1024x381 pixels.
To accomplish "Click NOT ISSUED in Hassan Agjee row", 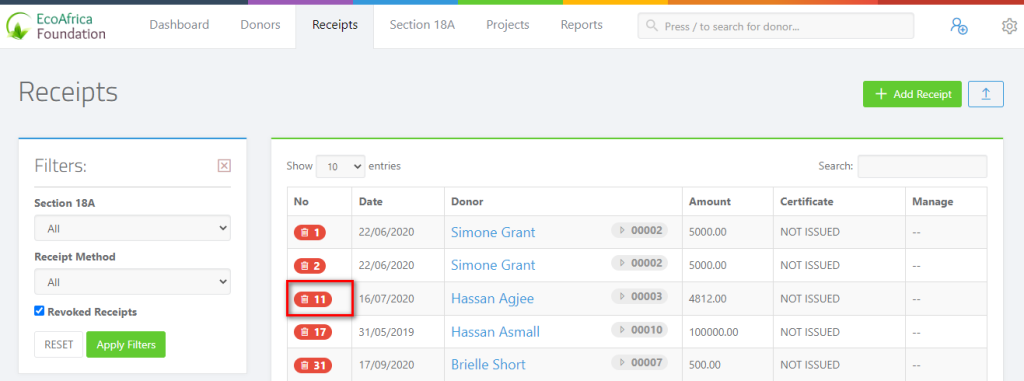I will click(810, 299).
